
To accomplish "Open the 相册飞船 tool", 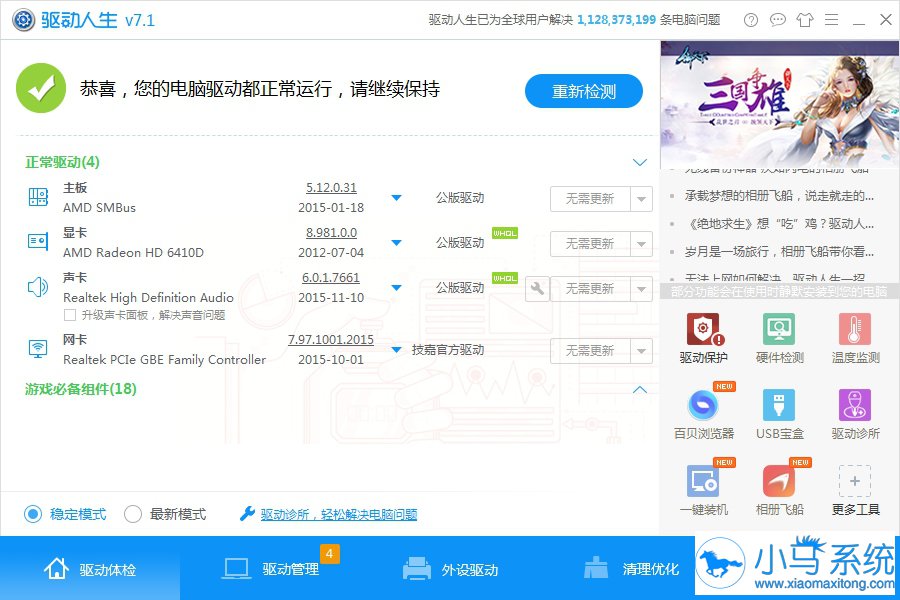I will pos(779,489).
